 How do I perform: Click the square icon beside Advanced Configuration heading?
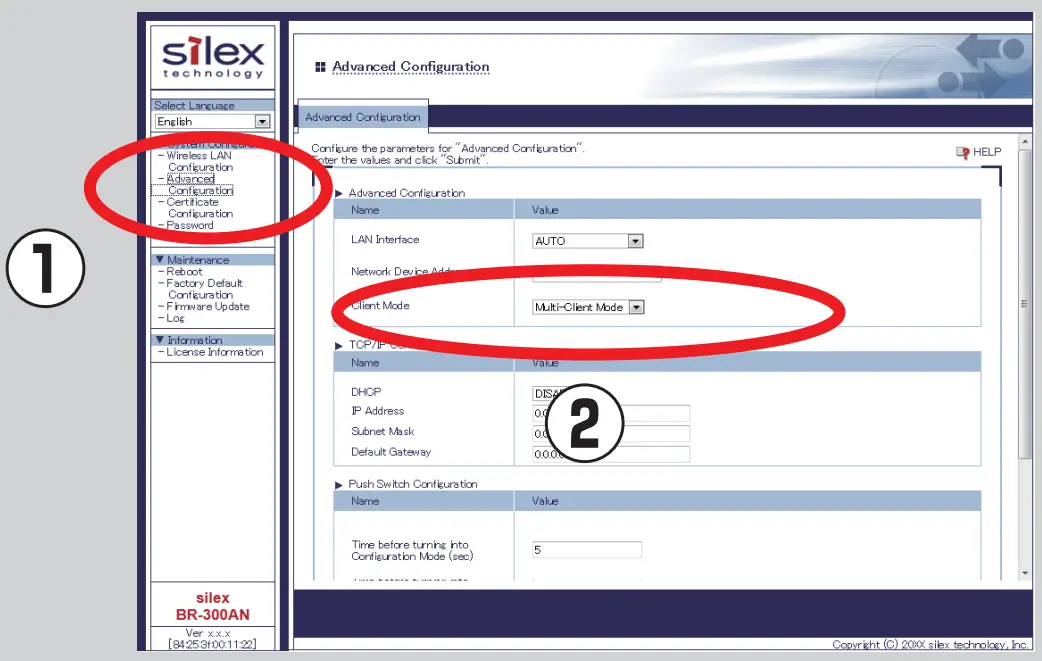pyautogui.click(x=320, y=67)
